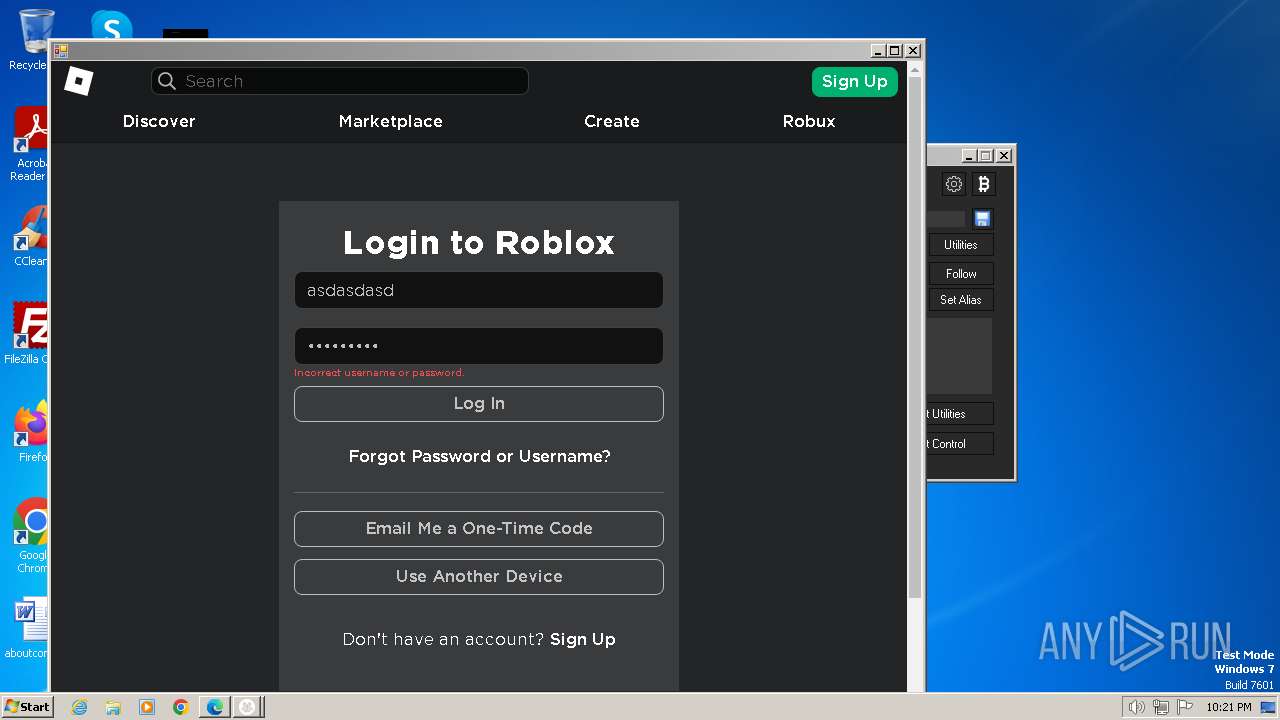1280x720 pixels.
Task: Open settings gear in background window
Action: tap(954, 184)
